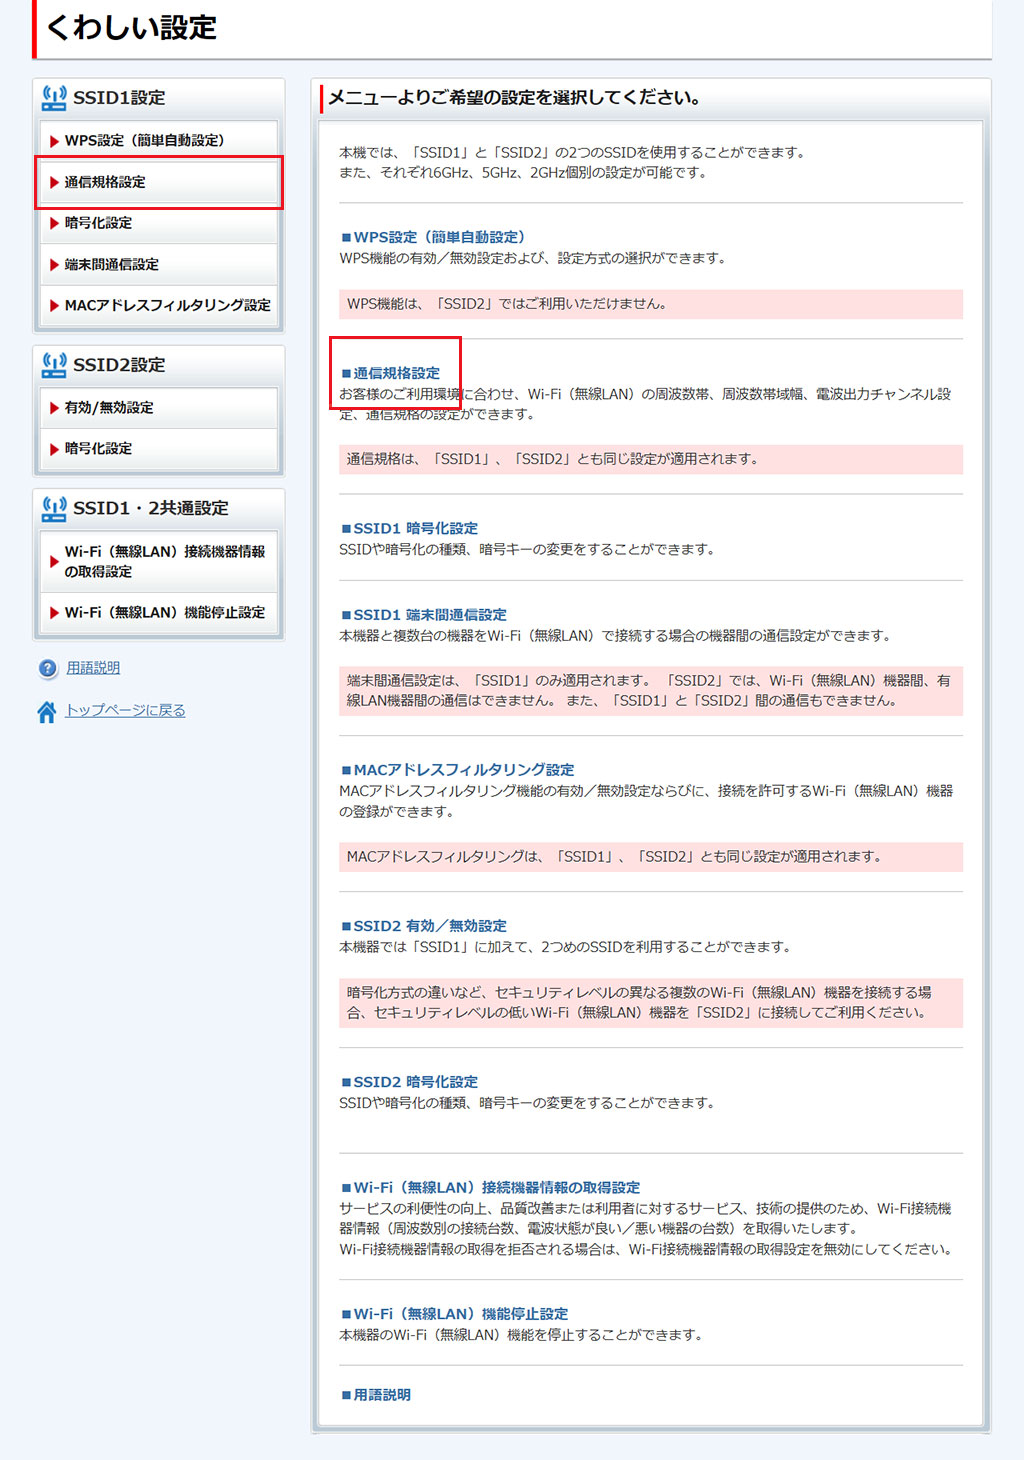Viewport: 1024px width, 1460px height.
Task: Open the 通信規格設定 link in main content
Action: click(396, 373)
